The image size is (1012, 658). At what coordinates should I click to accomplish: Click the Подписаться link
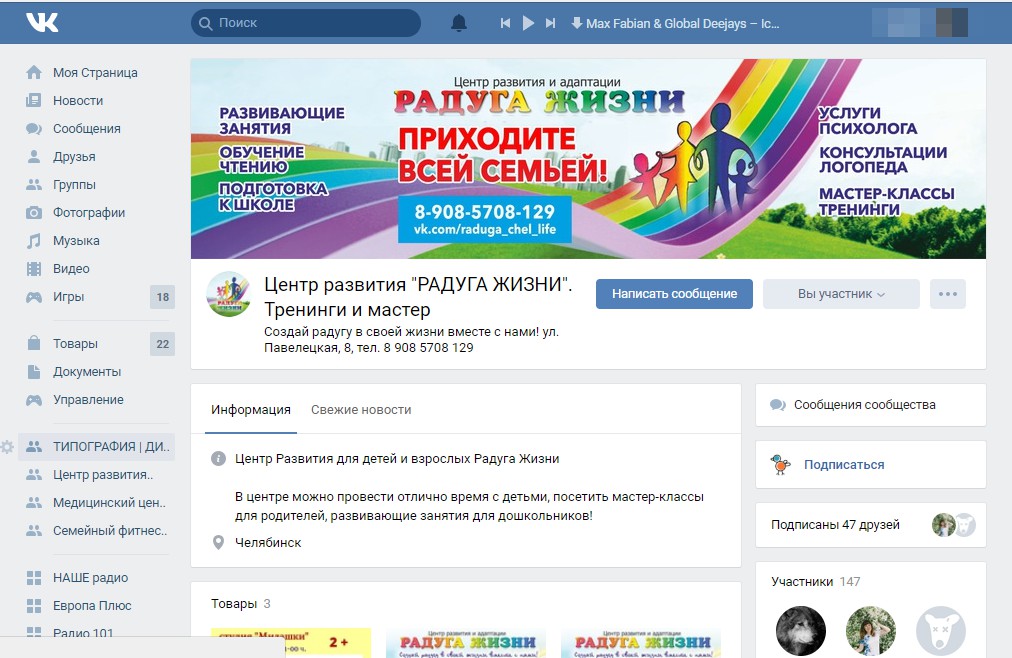[x=844, y=464]
